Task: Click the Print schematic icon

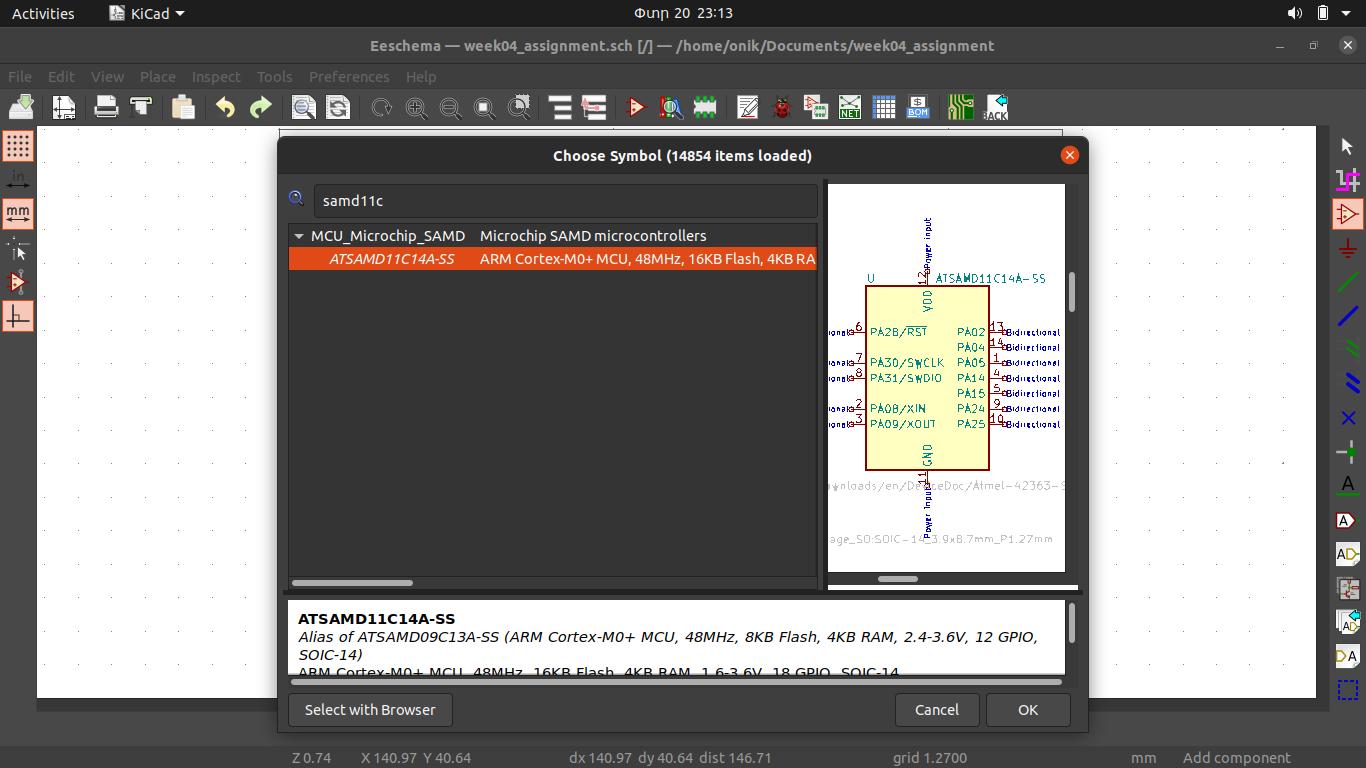Action: click(106, 107)
